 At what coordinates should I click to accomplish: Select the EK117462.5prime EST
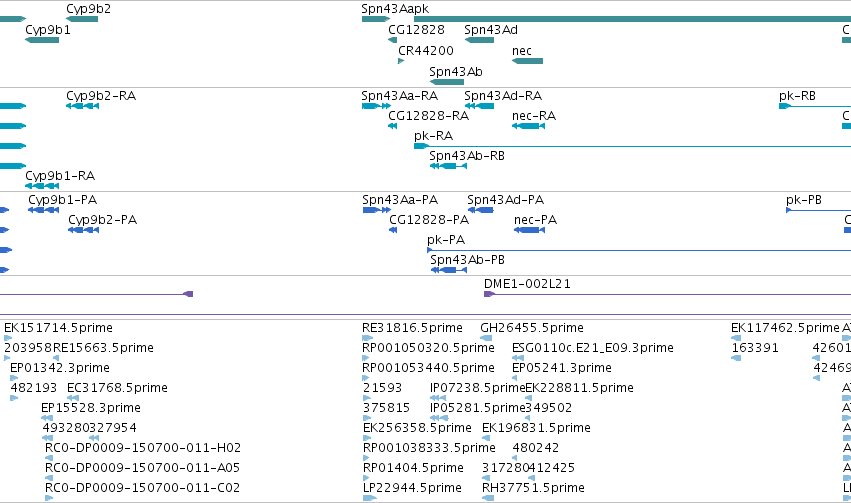point(736,338)
